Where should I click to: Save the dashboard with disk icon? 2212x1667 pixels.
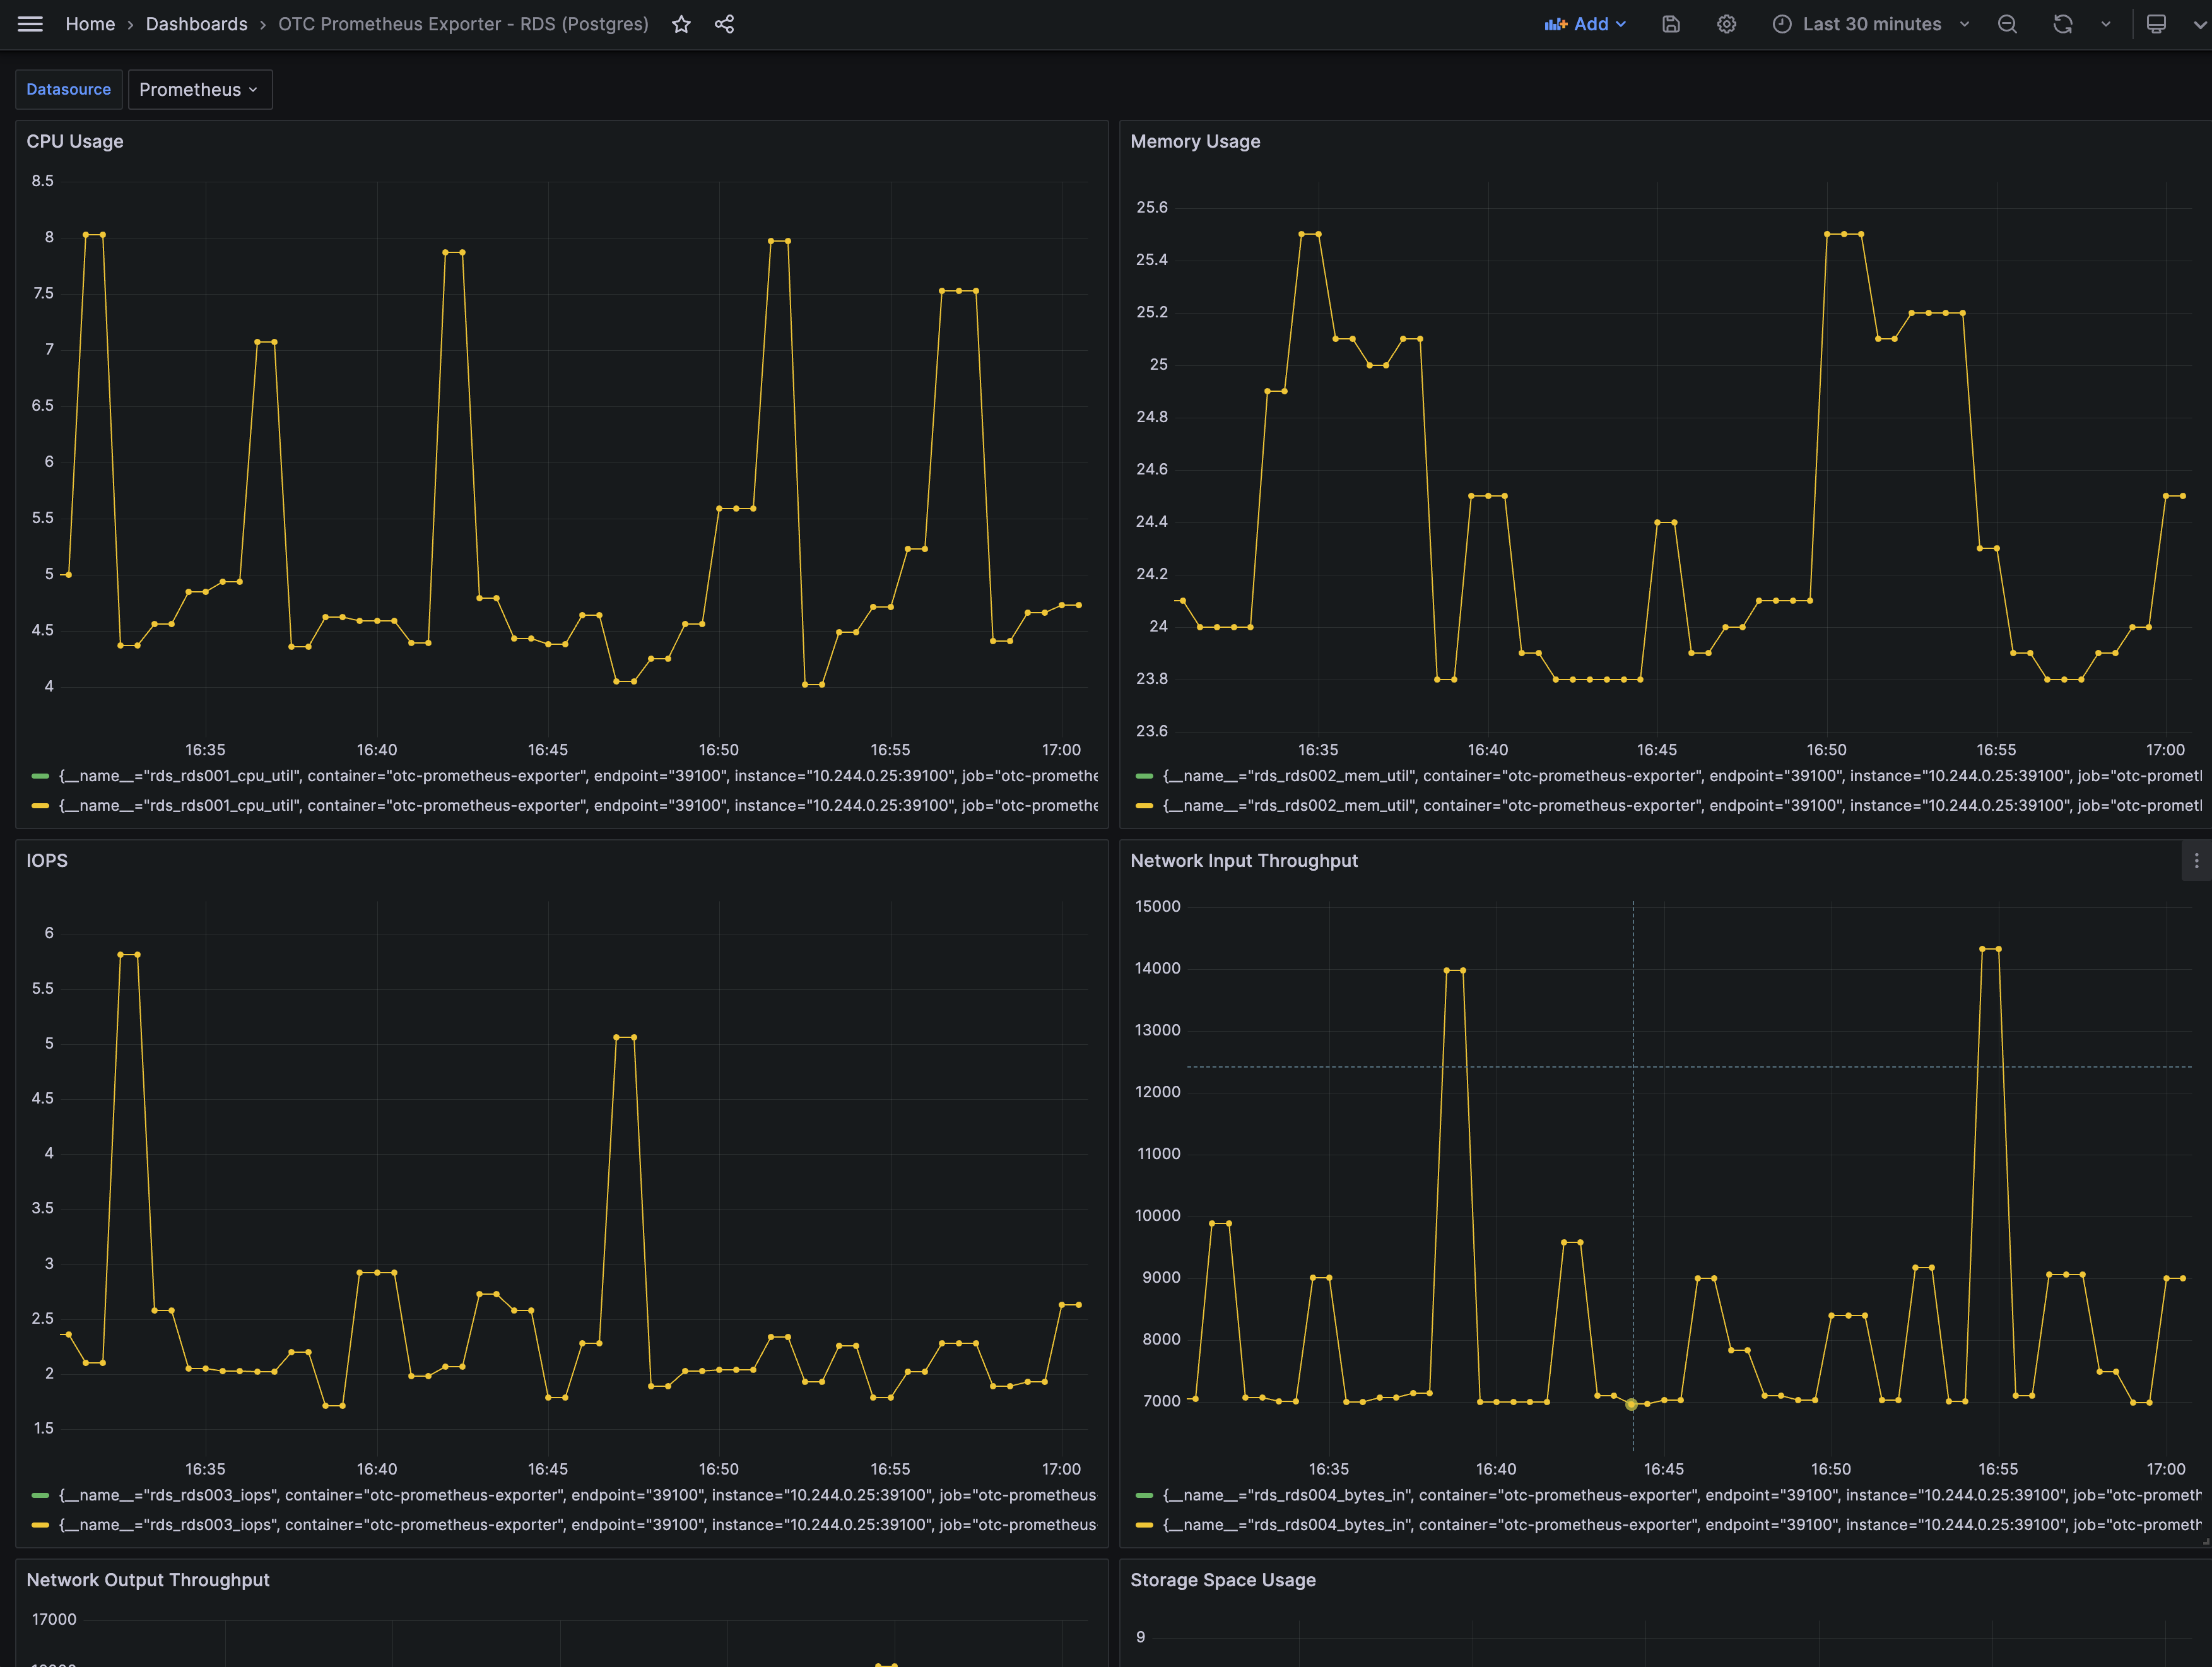point(1670,24)
